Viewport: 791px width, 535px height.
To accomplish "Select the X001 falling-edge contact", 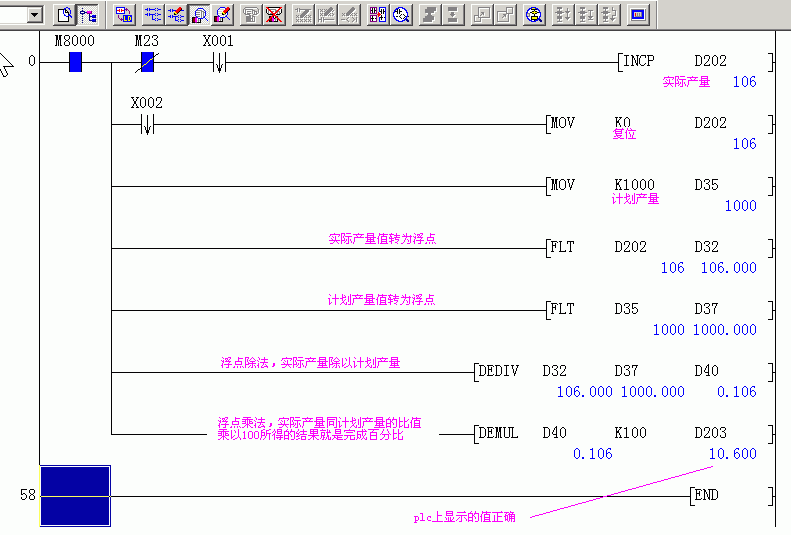I will point(219,63).
